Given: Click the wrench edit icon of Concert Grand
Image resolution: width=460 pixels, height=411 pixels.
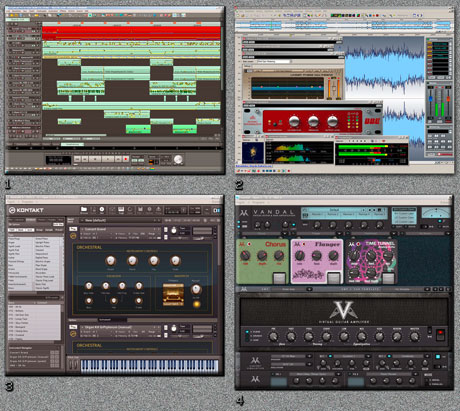Looking at the screenshot, I should (x=73, y=236).
